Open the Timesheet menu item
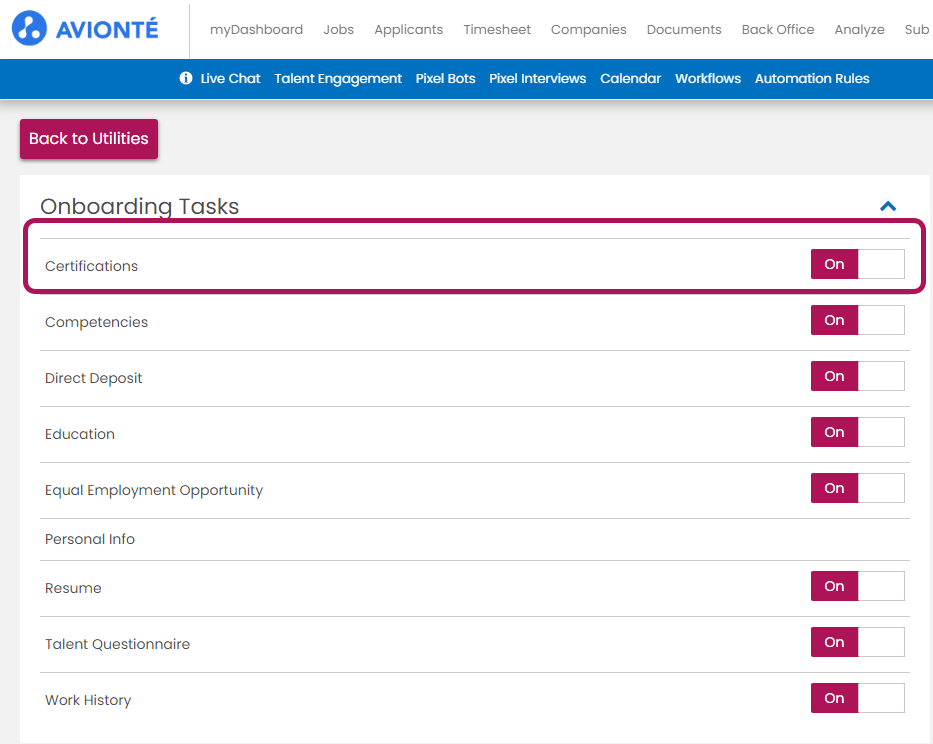 pyautogui.click(x=497, y=30)
